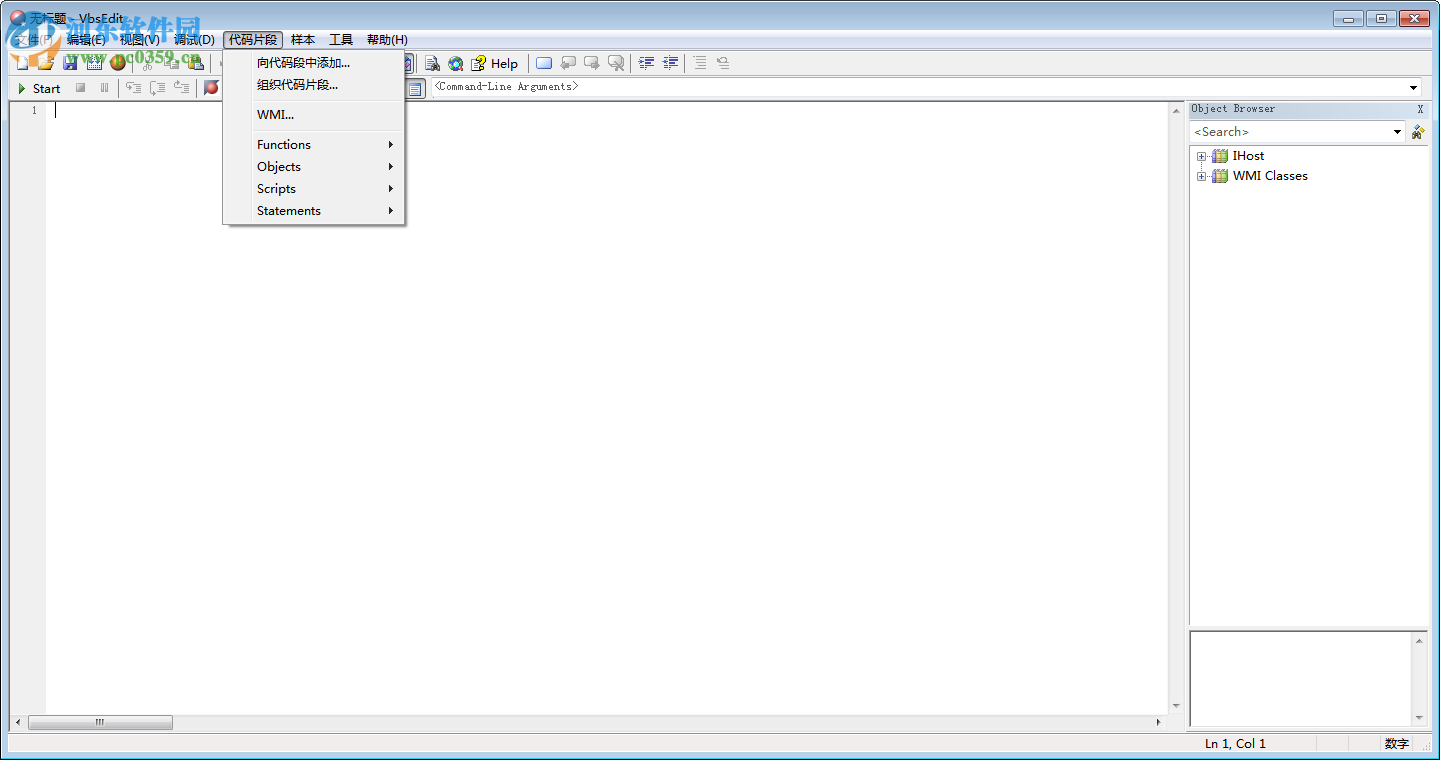Click the 数字 status bar indicator
1440x760 pixels.
[1396, 744]
